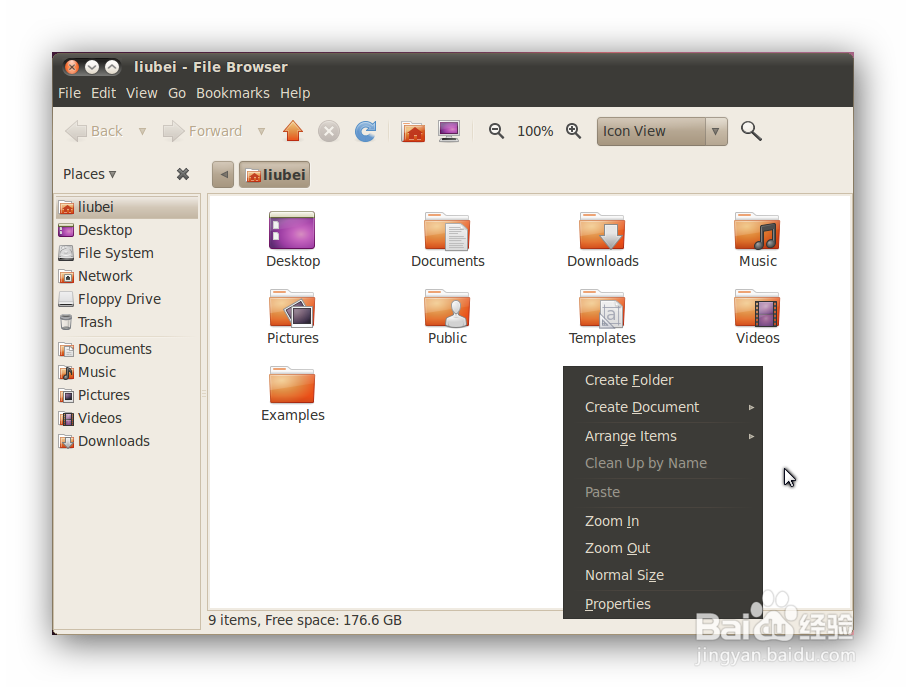Reload the current folder
Image resolution: width=906 pixels, height=687 pixels.
click(366, 131)
